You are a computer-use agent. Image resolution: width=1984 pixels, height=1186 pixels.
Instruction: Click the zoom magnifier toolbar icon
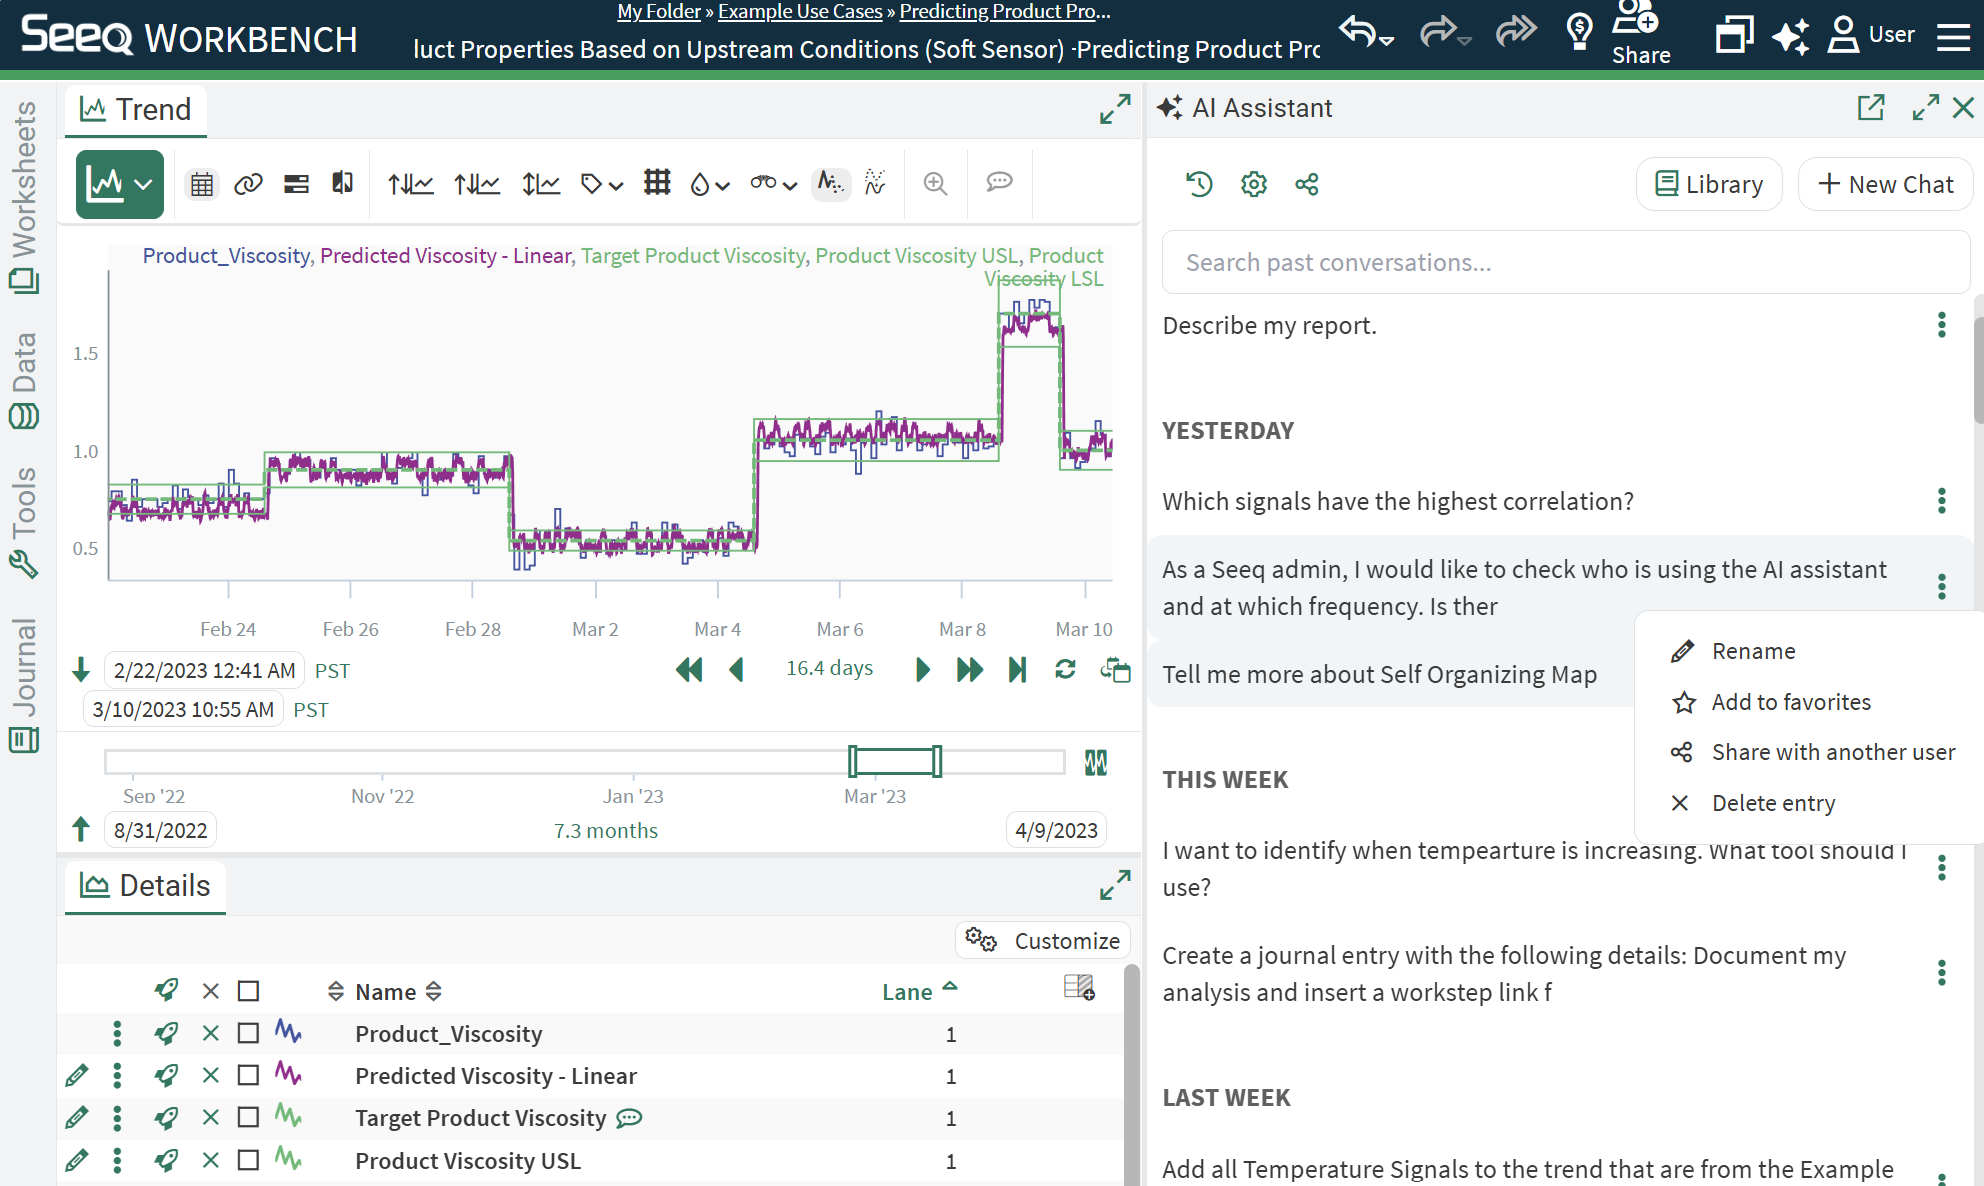click(935, 183)
